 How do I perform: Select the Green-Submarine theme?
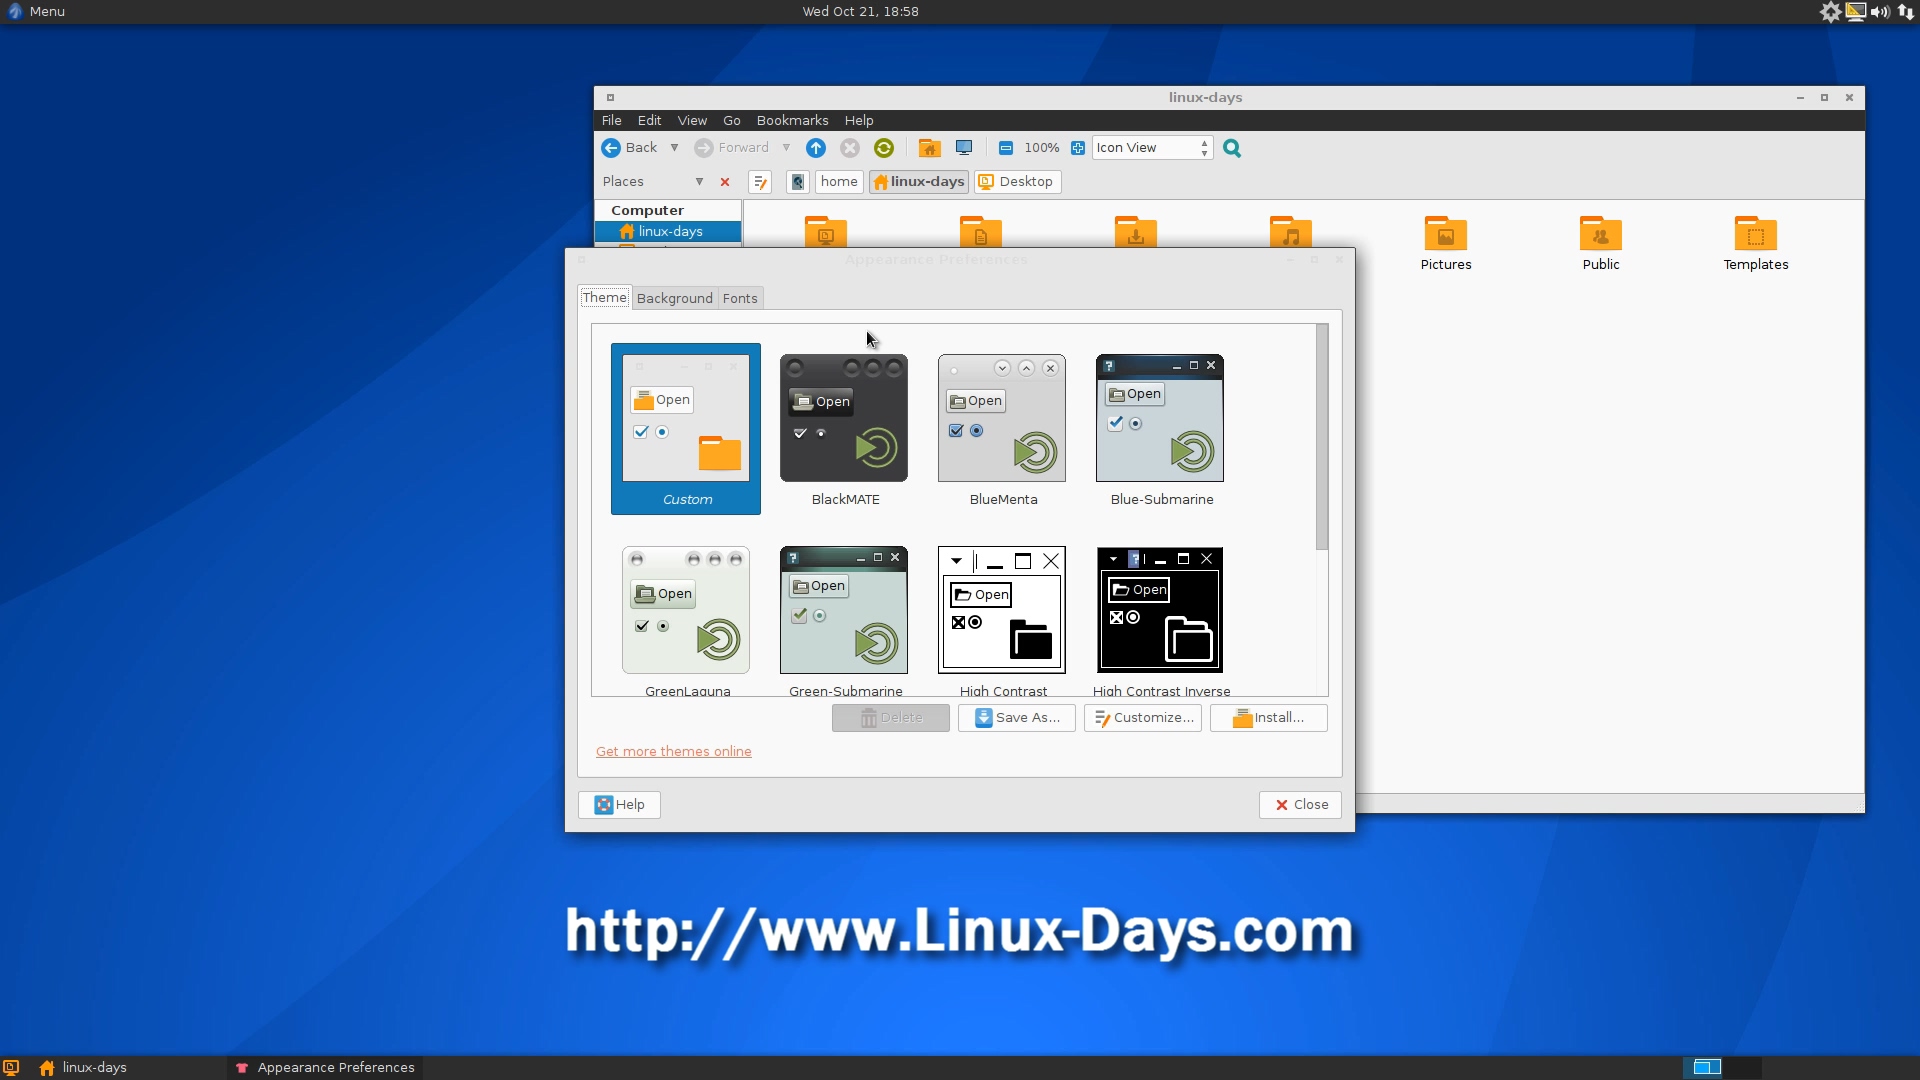pyautogui.click(x=844, y=621)
